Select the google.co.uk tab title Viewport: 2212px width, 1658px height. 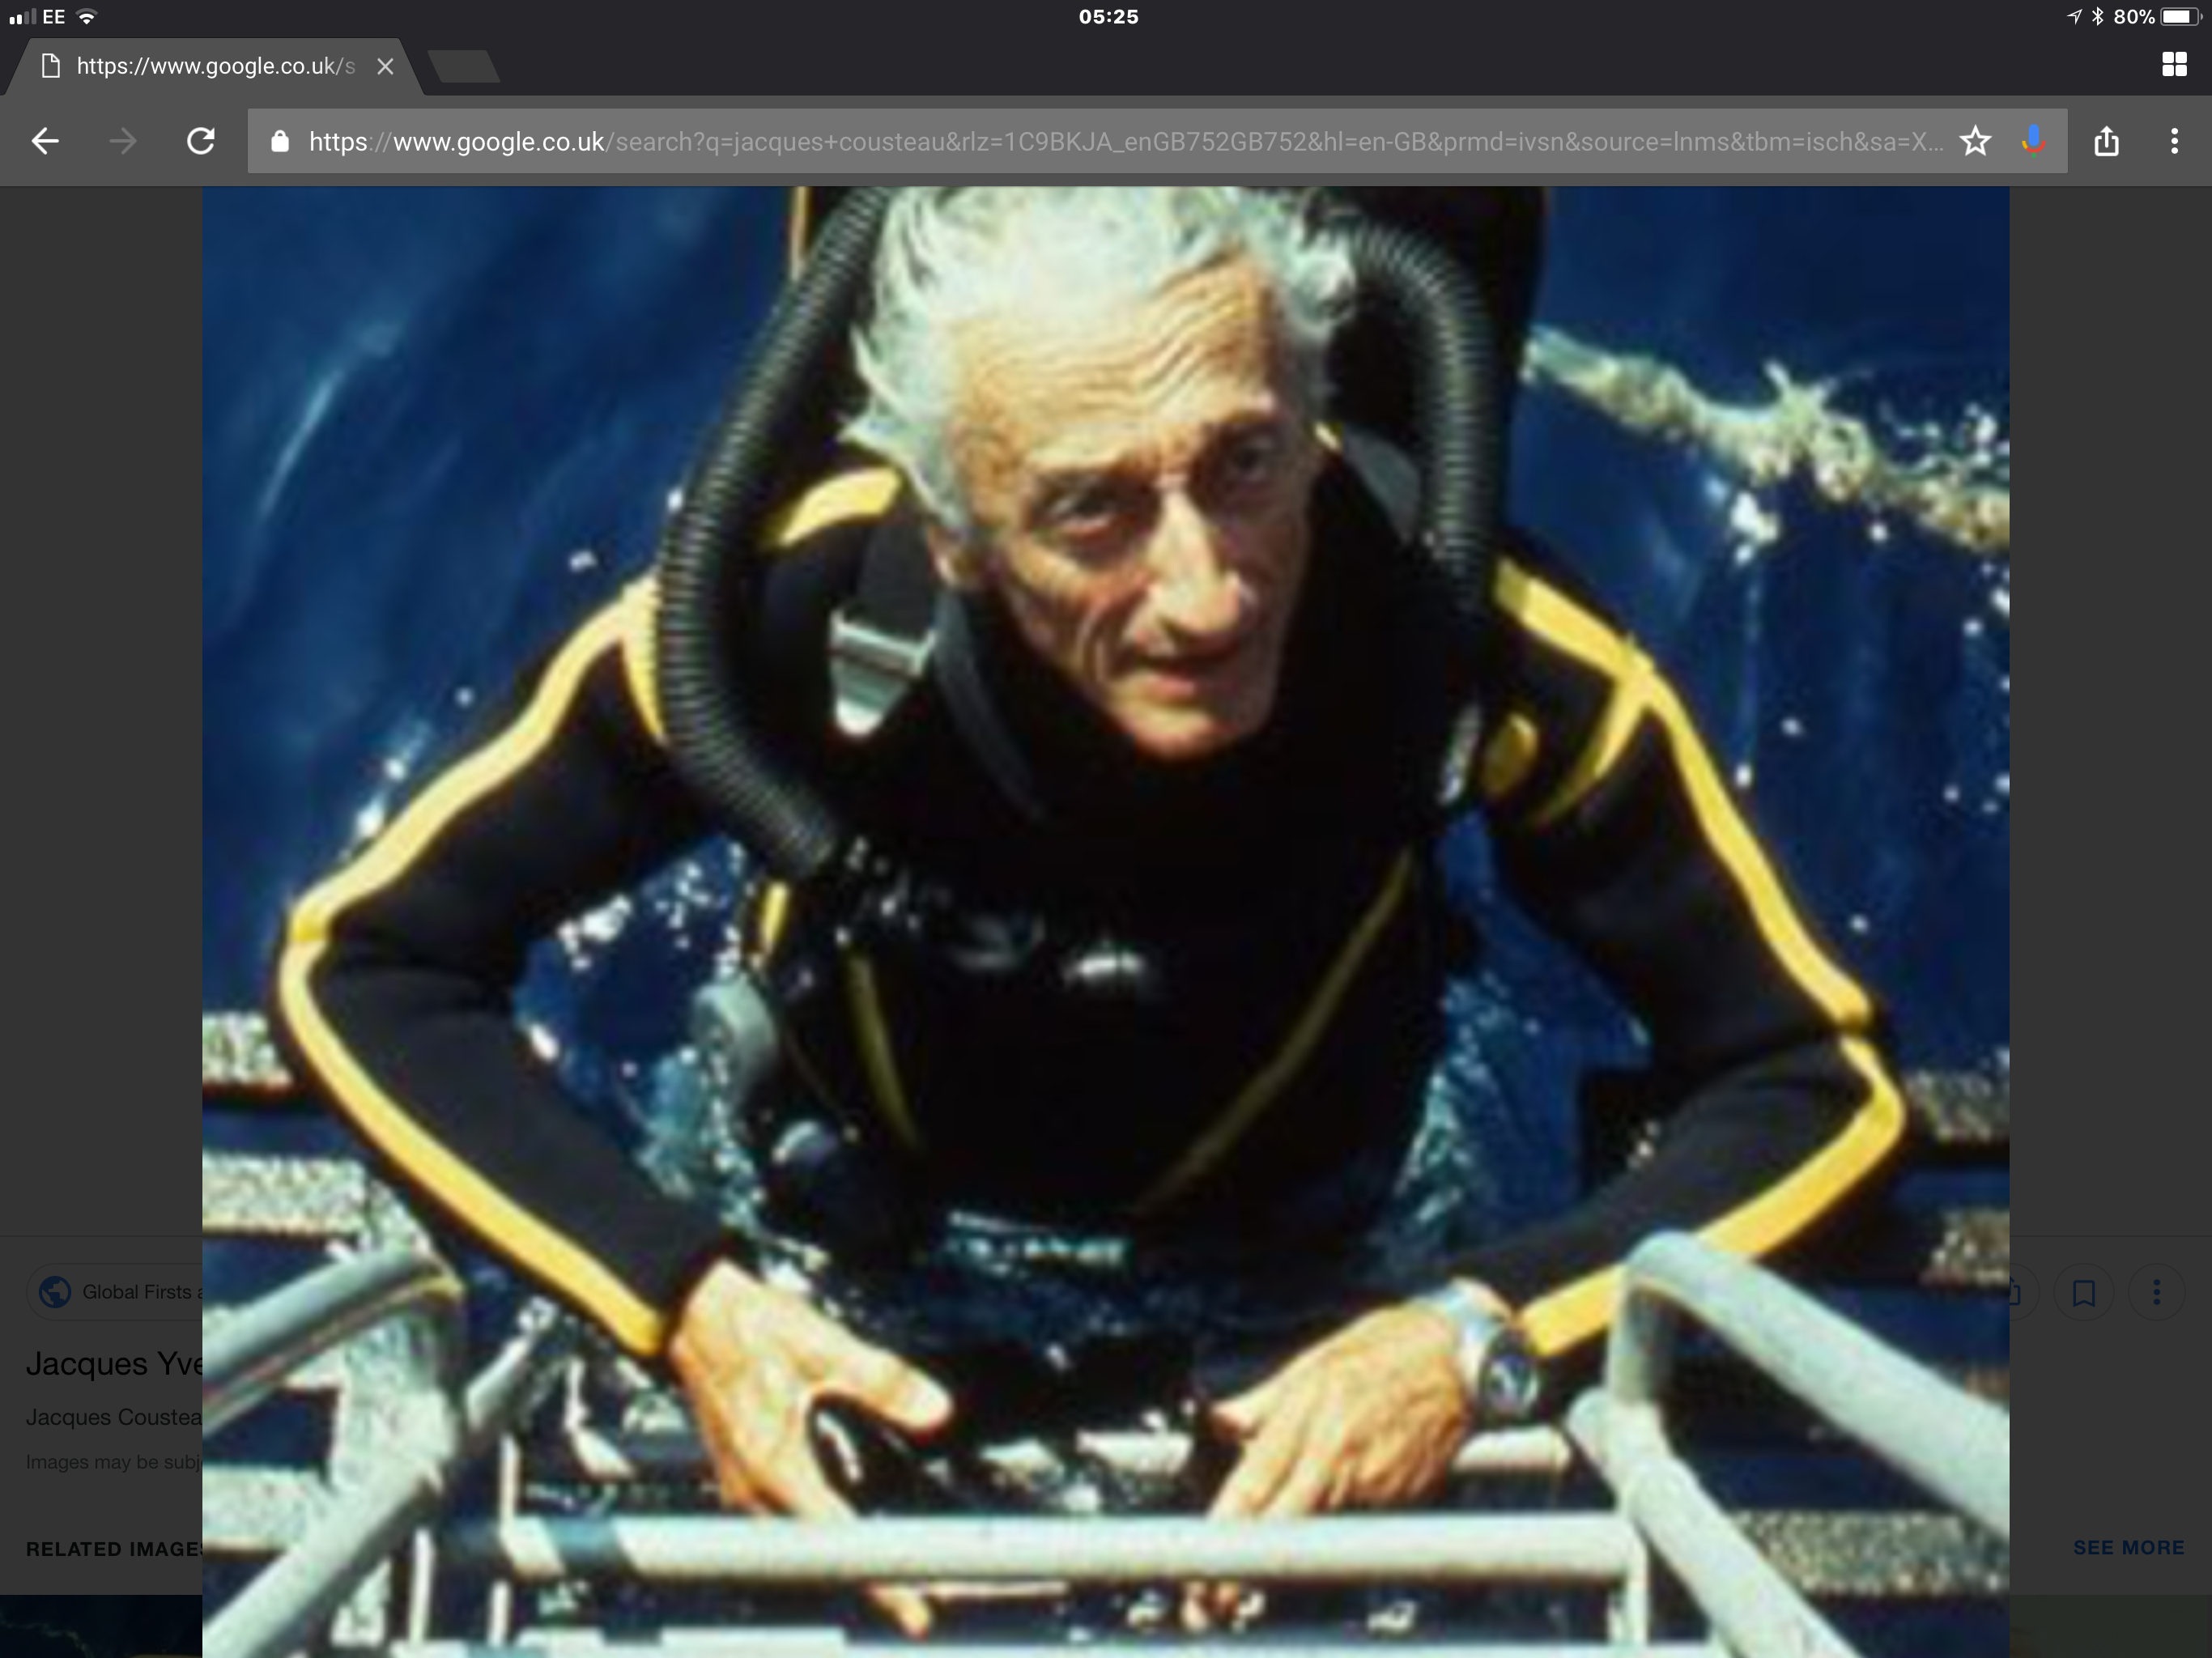point(214,66)
